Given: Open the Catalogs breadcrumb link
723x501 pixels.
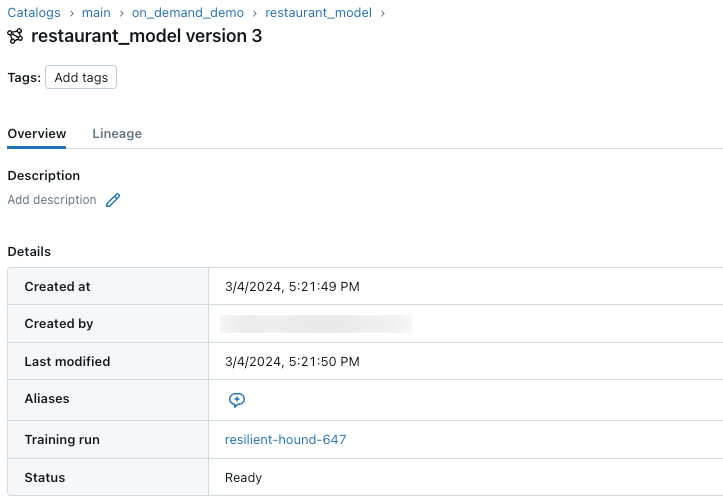Looking at the screenshot, I should tap(34, 13).
